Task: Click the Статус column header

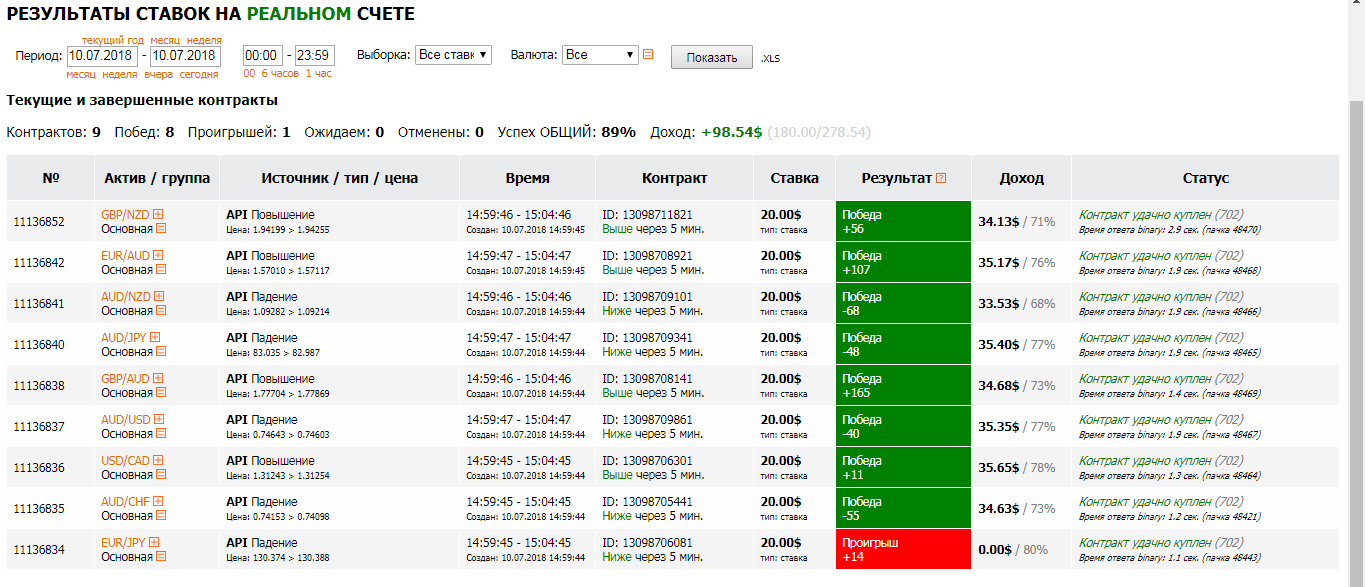Action: point(1205,178)
